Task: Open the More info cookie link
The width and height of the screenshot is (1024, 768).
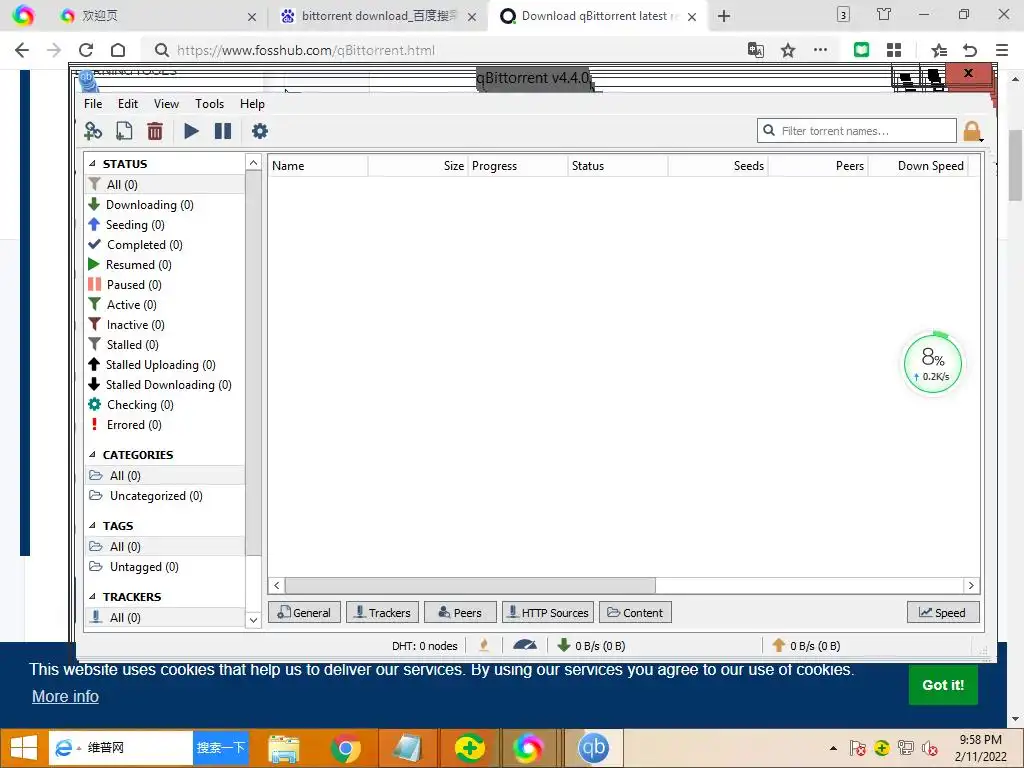Action: click(65, 696)
